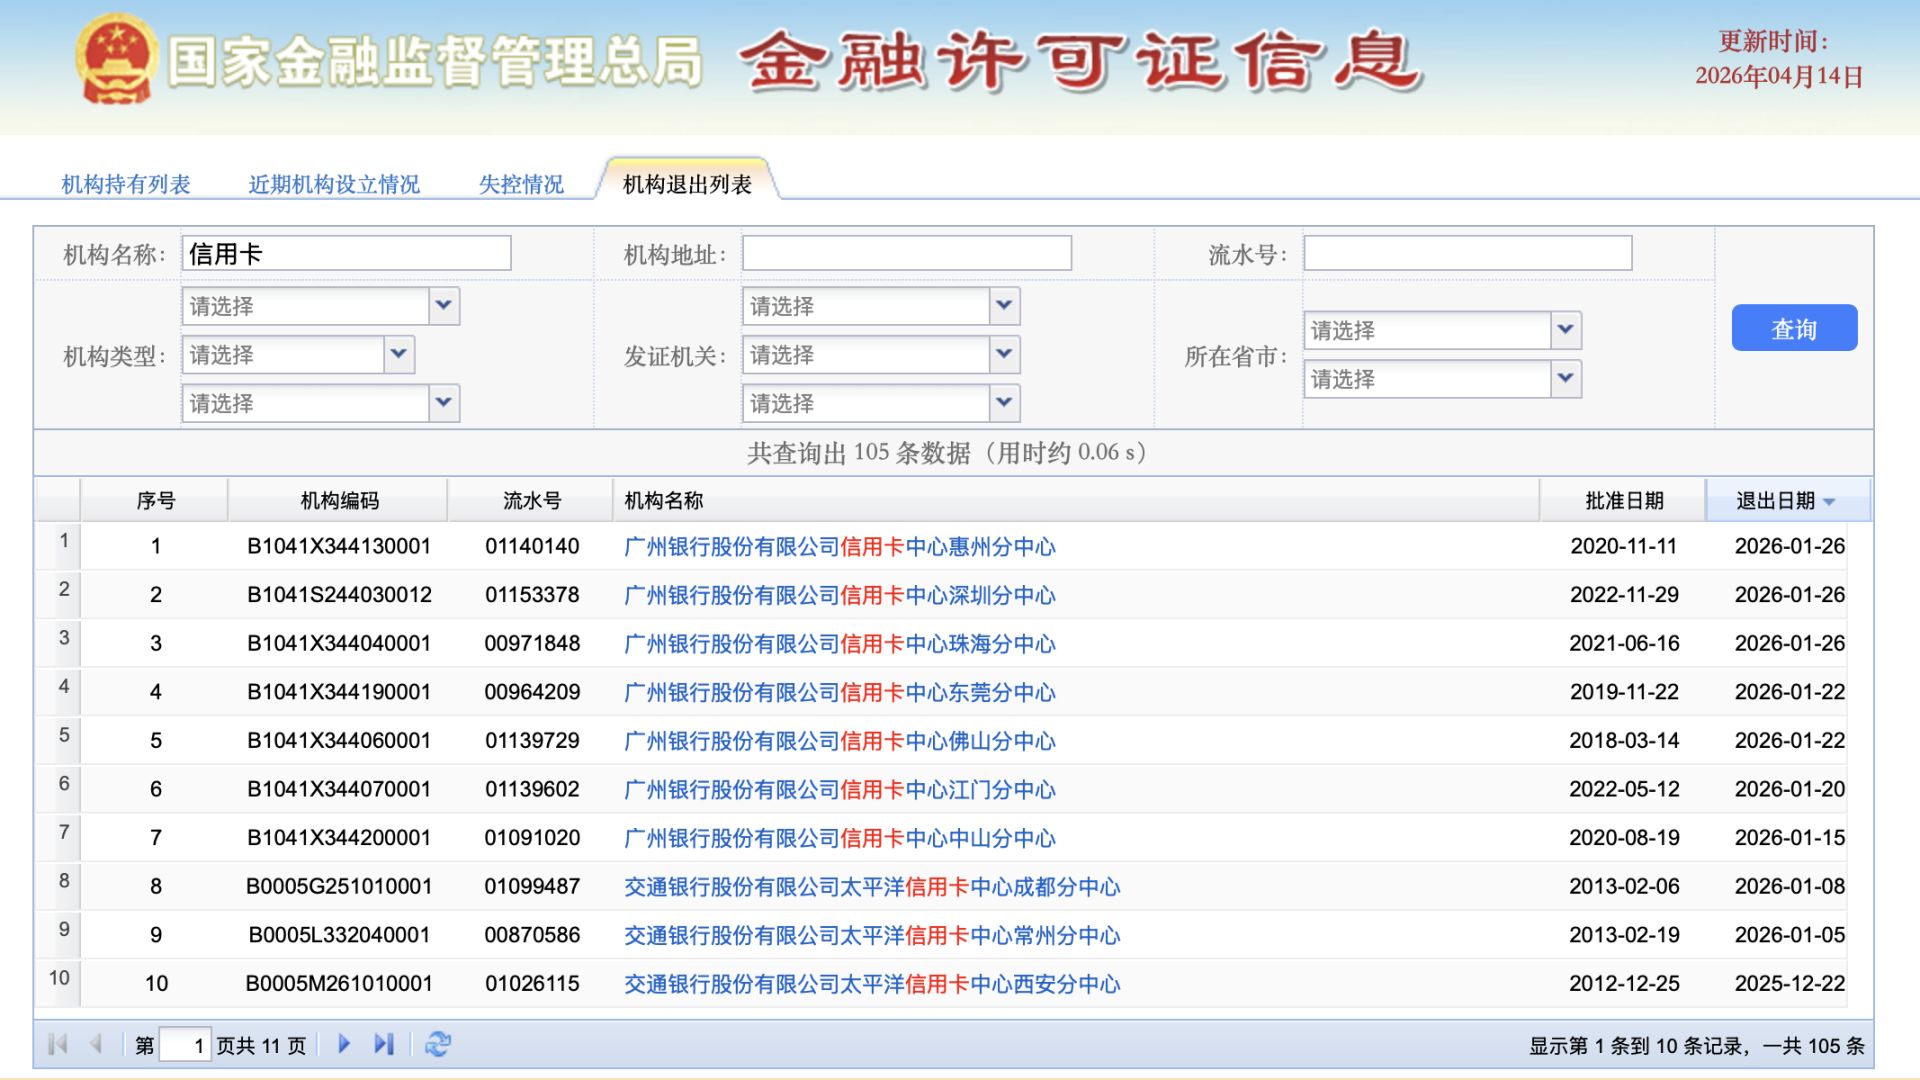Click the 机构地址 input field
The width and height of the screenshot is (1920, 1080).
tap(905, 253)
